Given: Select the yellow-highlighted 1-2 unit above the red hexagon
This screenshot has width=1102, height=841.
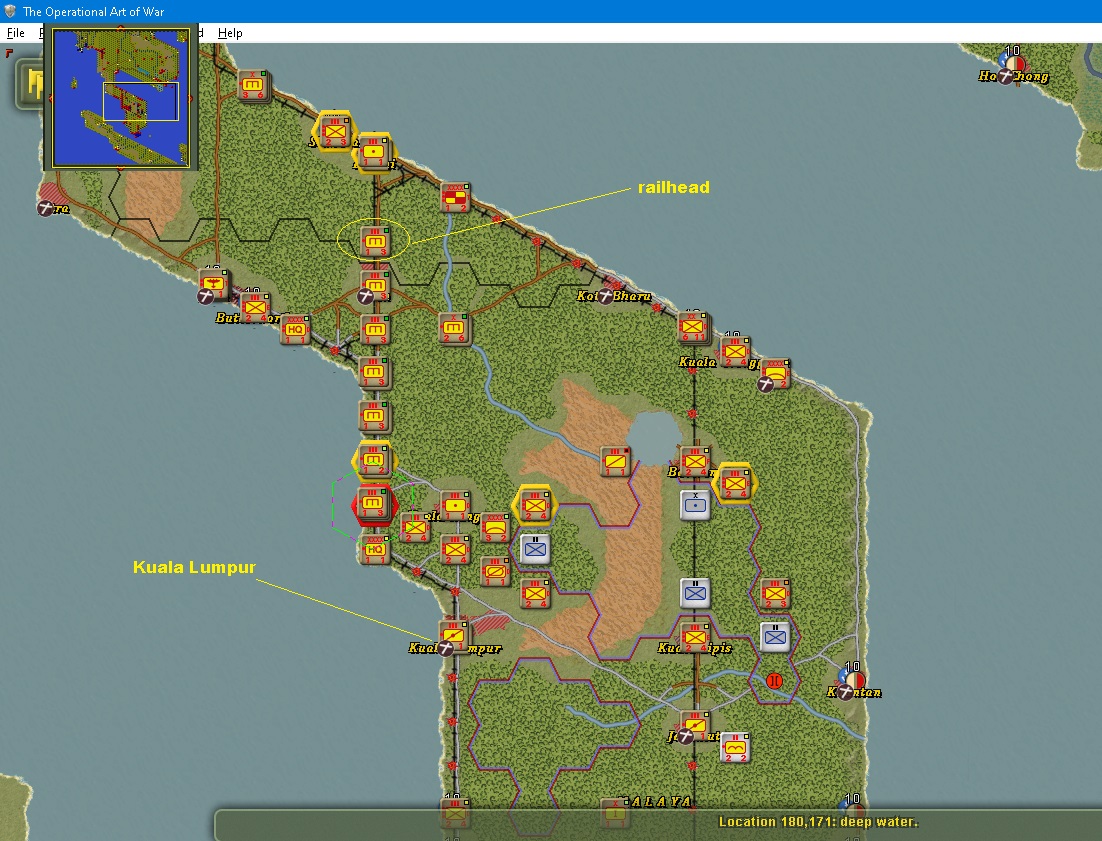Looking at the screenshot, I should click(x=373, y=459).
